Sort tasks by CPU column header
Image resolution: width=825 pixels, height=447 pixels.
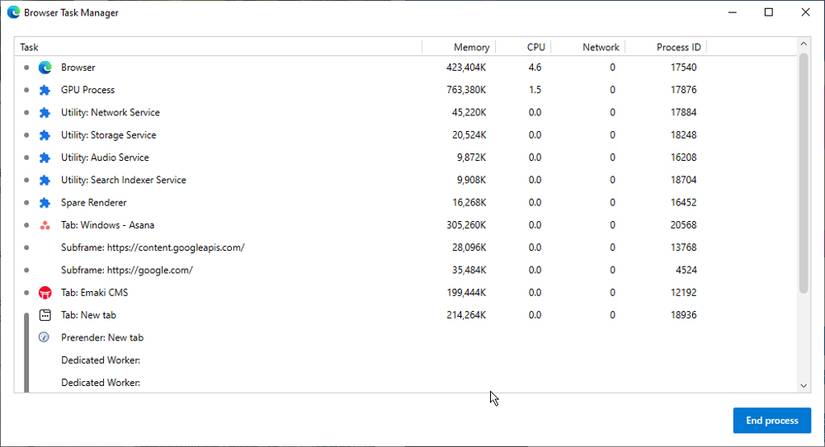(536, 47)
